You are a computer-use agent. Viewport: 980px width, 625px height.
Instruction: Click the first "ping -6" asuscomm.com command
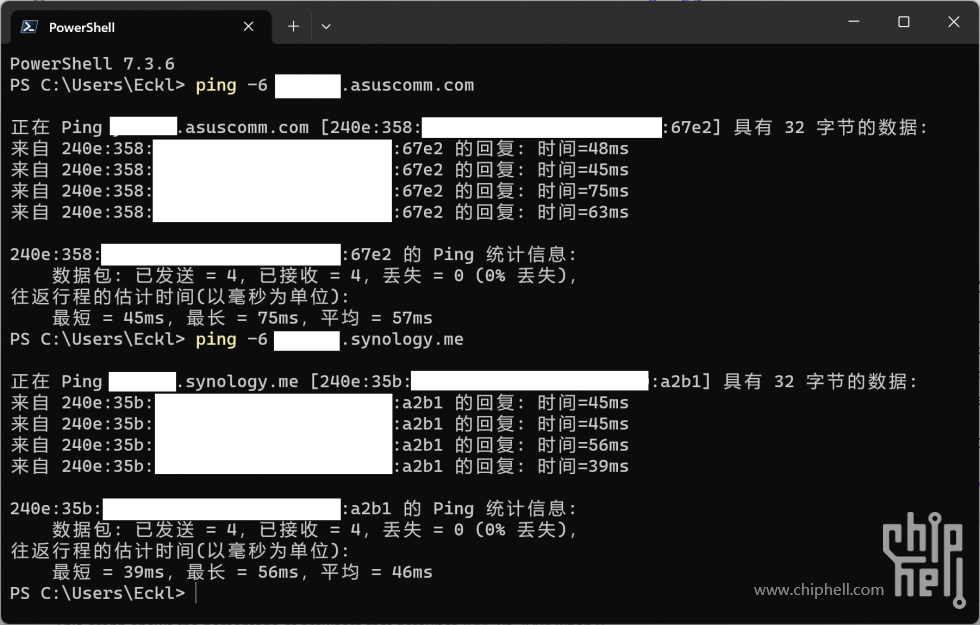[335, 85]
